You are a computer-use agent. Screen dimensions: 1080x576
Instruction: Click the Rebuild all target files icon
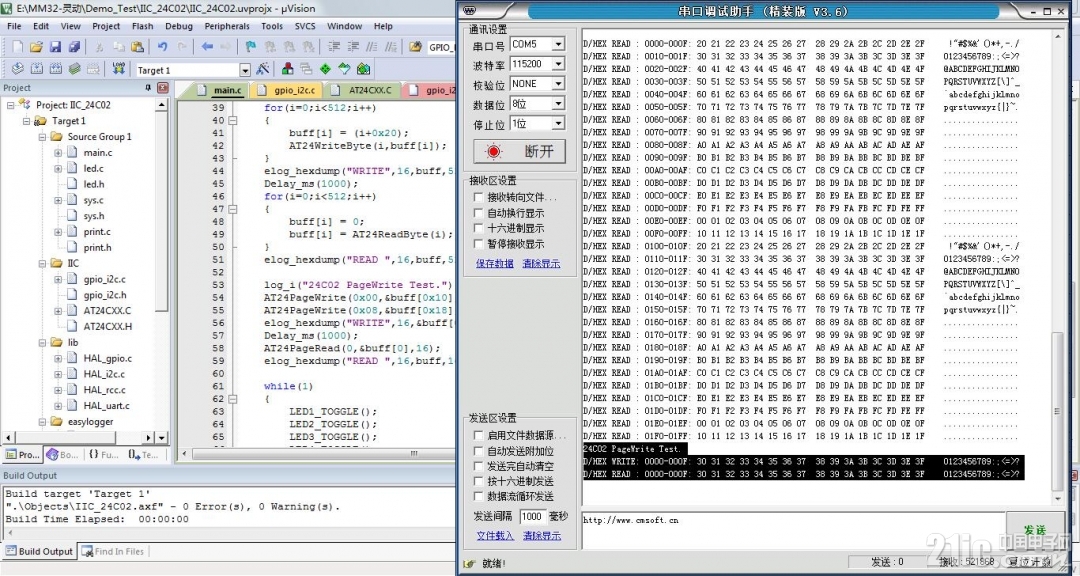(55, 70)
